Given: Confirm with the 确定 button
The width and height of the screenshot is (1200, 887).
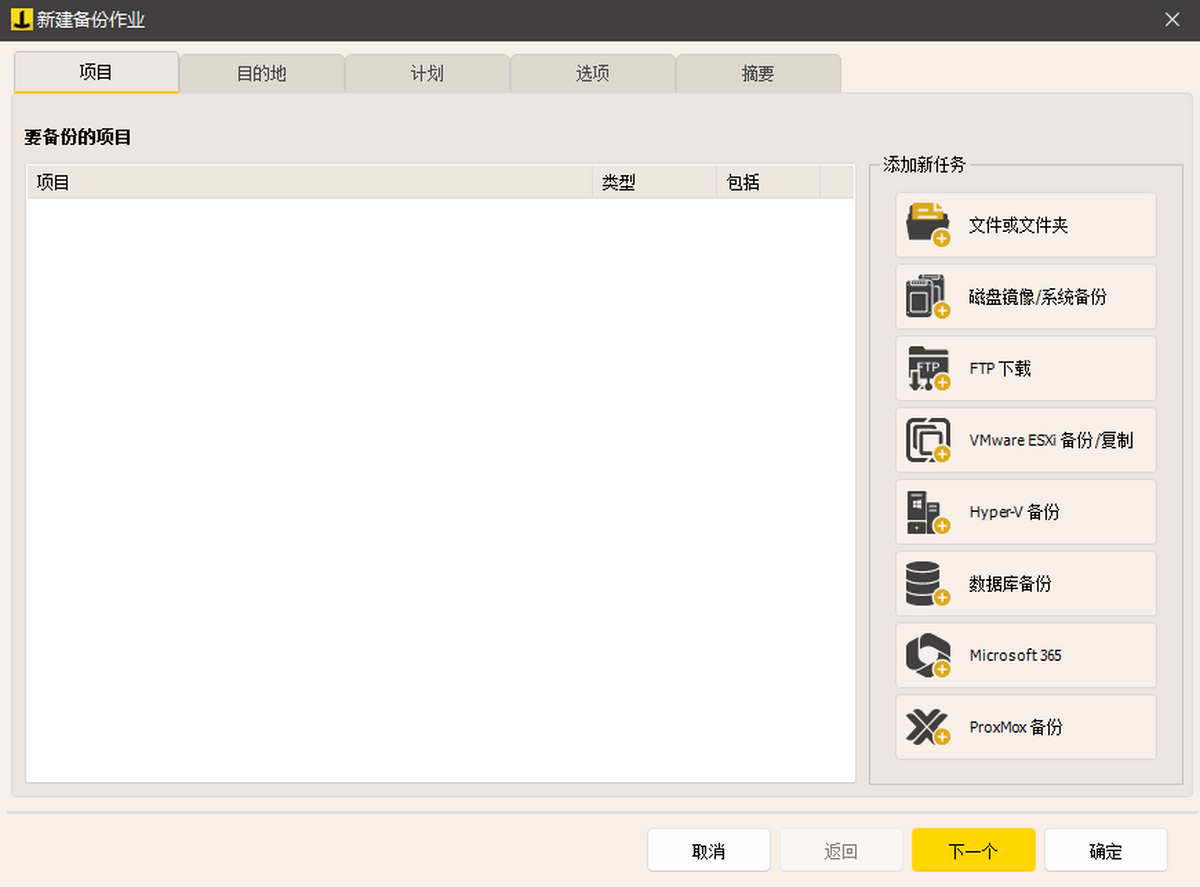Looking at the screenshot, I should pyautogui.click(x=1105, y=851).
